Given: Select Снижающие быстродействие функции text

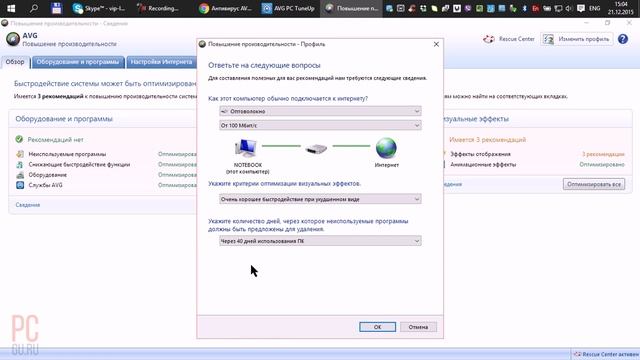Looking at the screenshot, I should coord(79,164).
